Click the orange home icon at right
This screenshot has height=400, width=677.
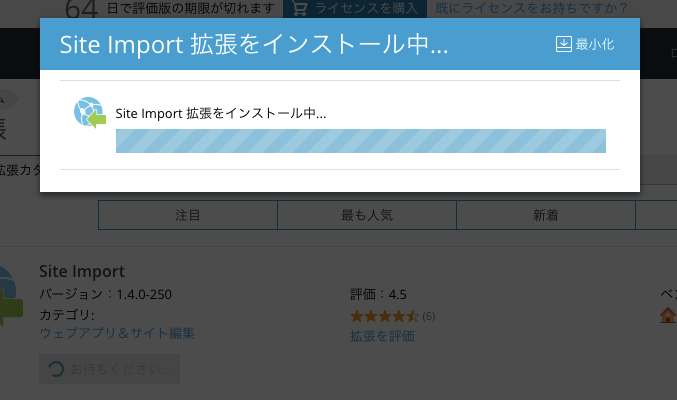[x=668, y=315]
